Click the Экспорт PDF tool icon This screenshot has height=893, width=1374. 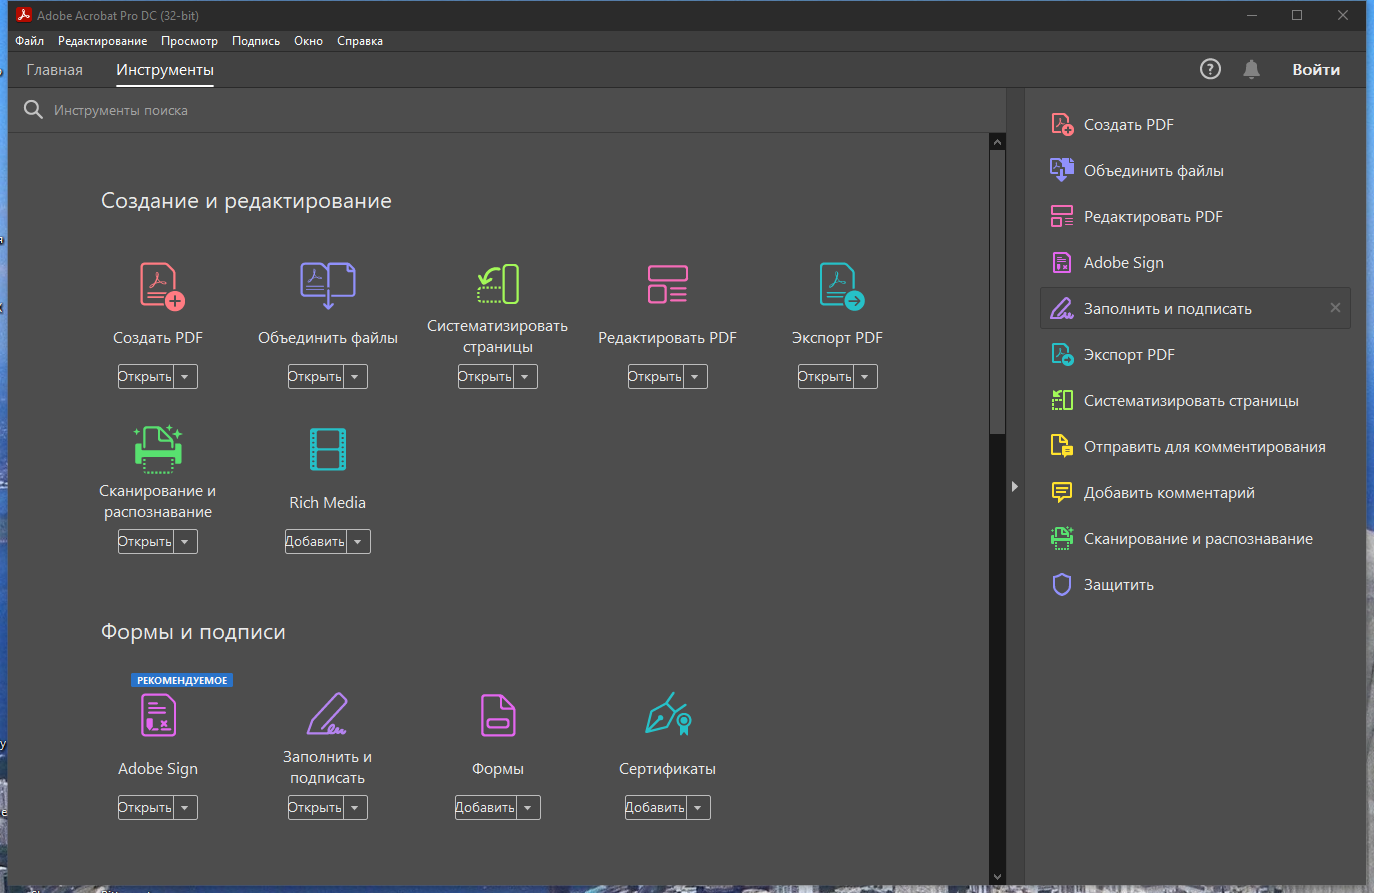point(840,286)
